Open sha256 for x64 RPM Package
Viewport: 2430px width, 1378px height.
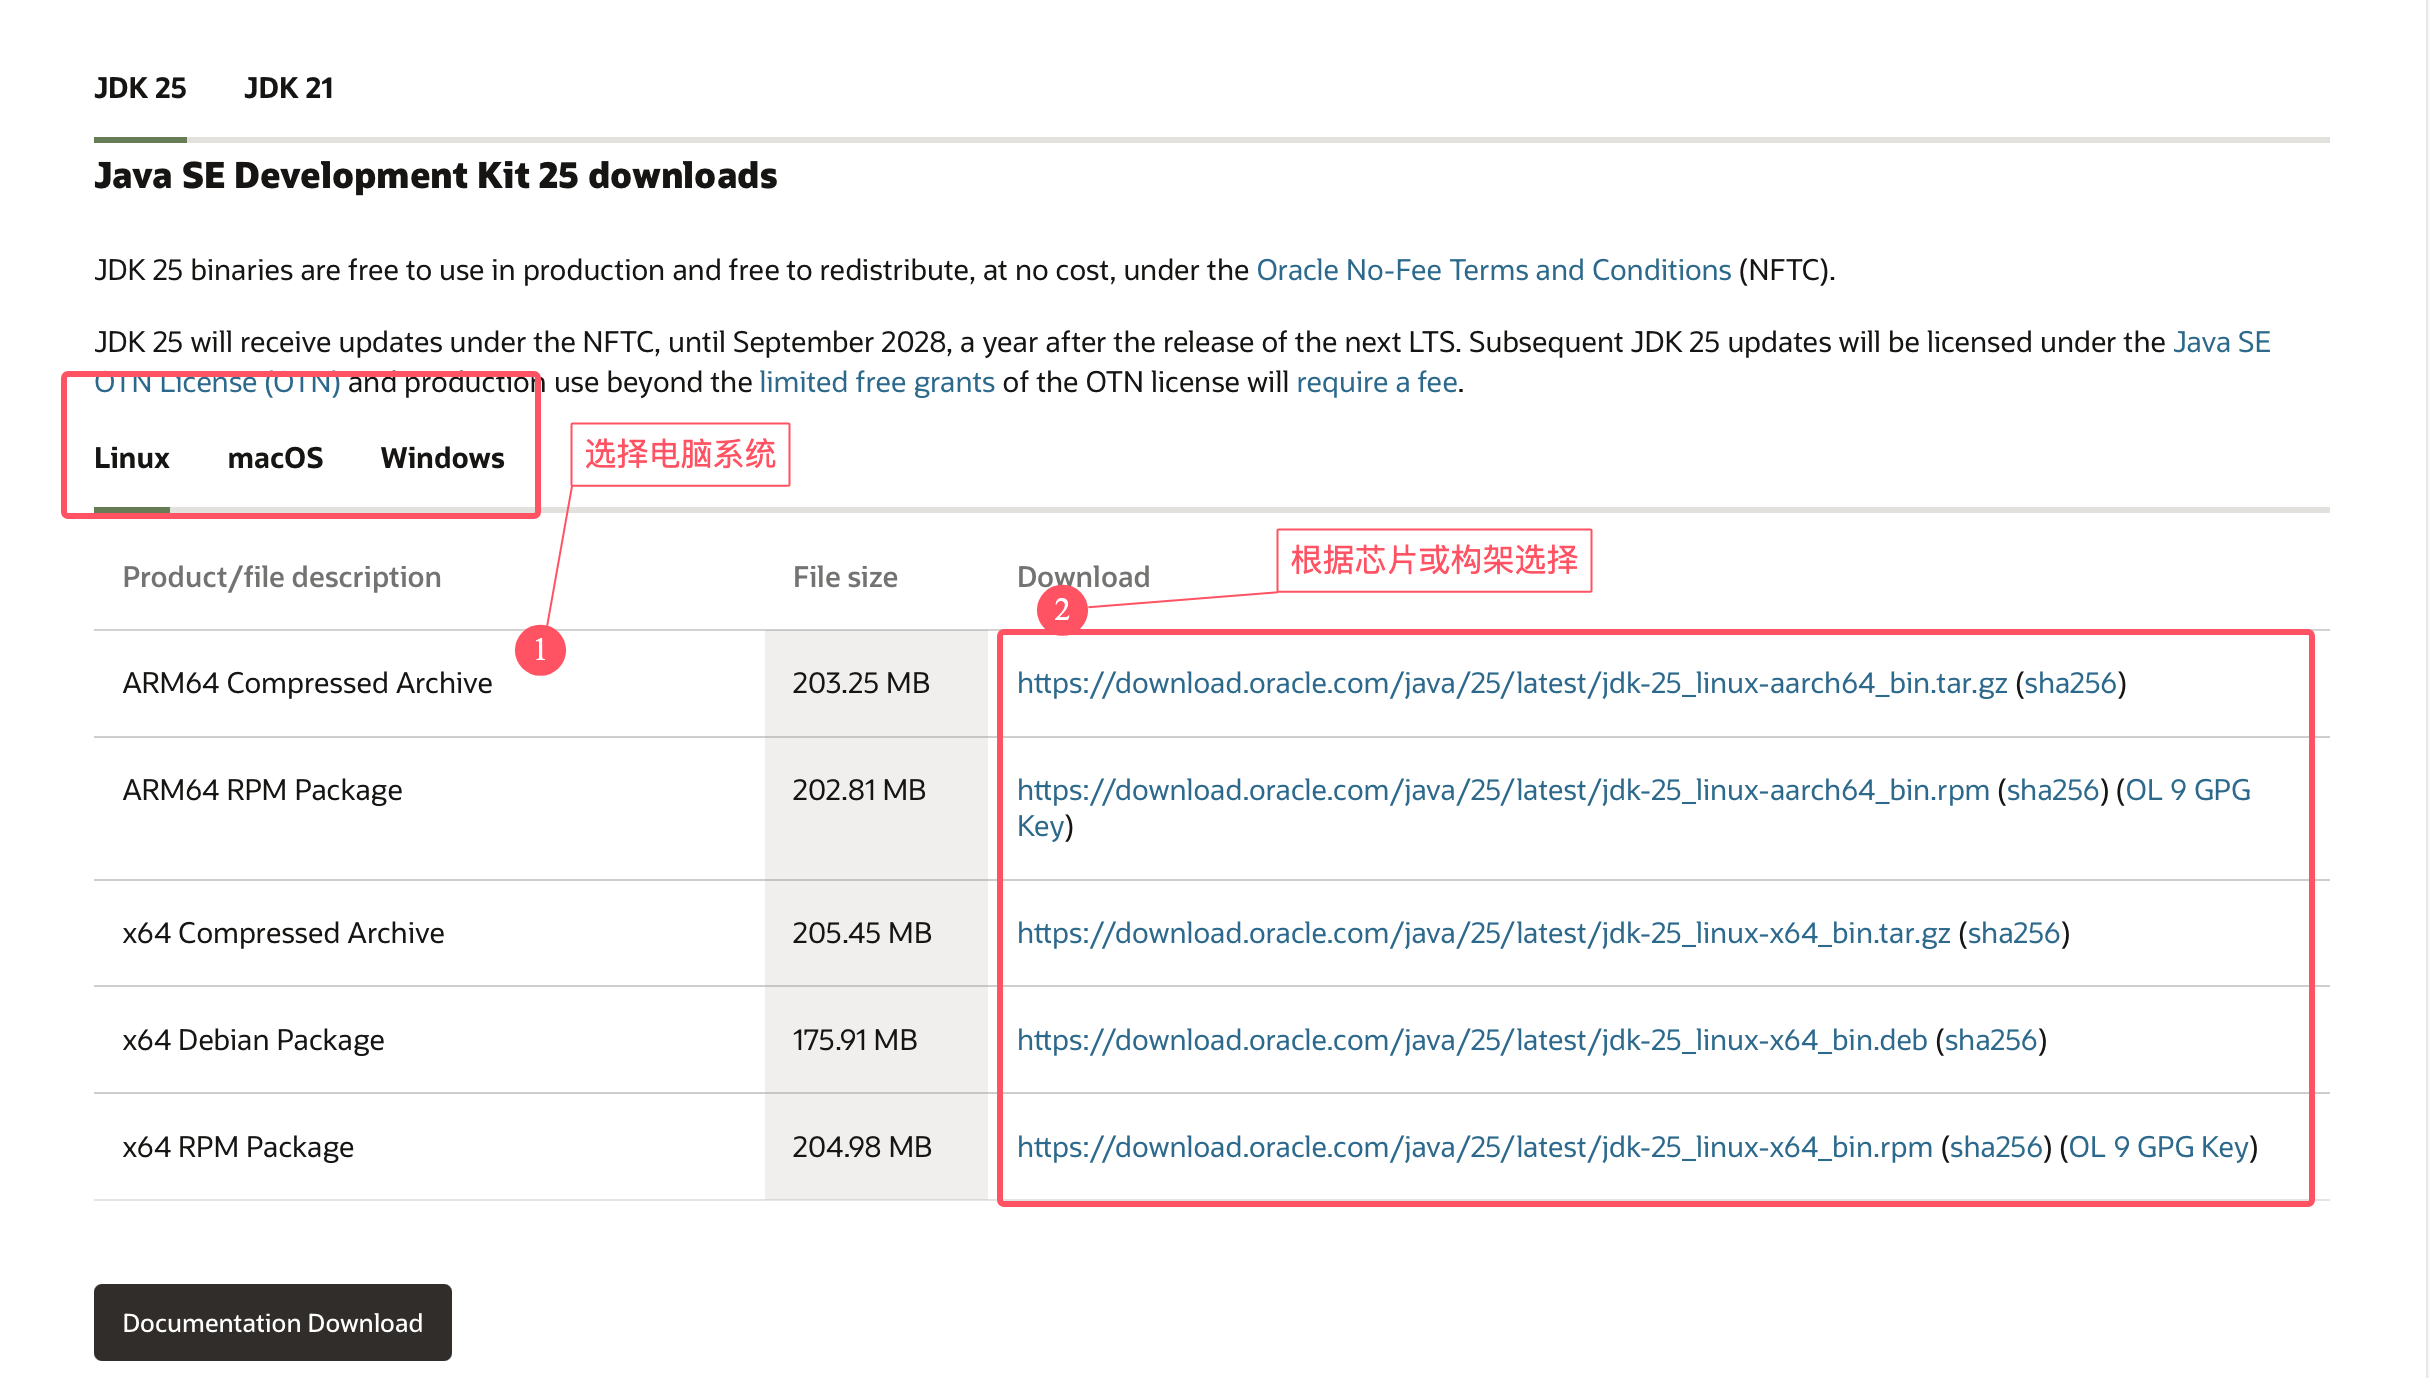(x=1996, y=1147)
